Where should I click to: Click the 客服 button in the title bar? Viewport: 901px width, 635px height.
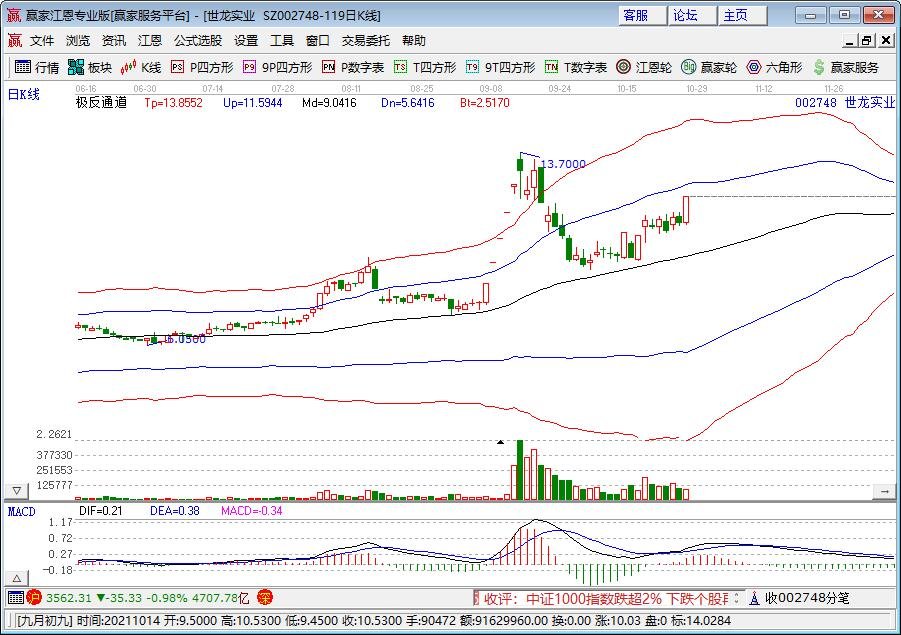[635, 15]
